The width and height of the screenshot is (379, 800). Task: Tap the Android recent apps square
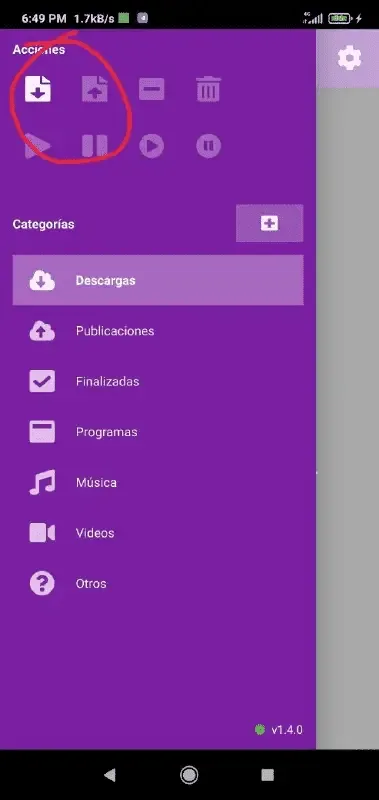268,775
